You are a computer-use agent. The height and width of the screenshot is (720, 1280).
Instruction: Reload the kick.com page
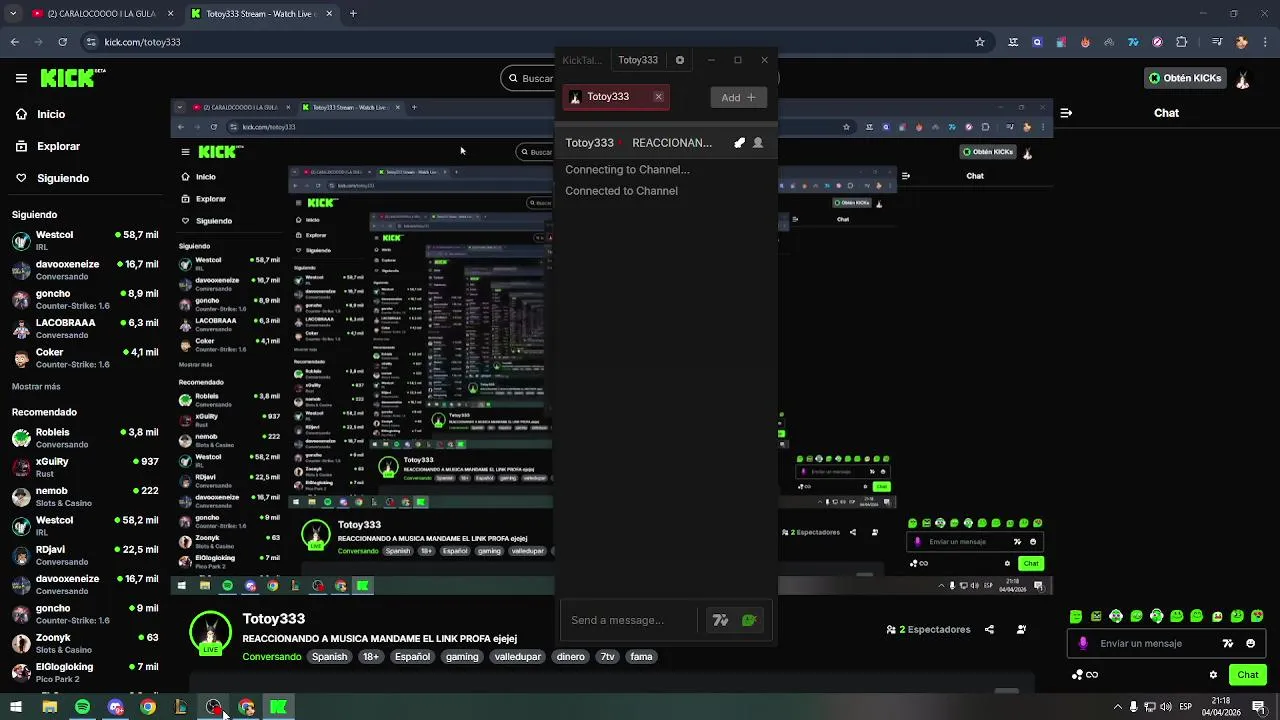tap(62, 42)
